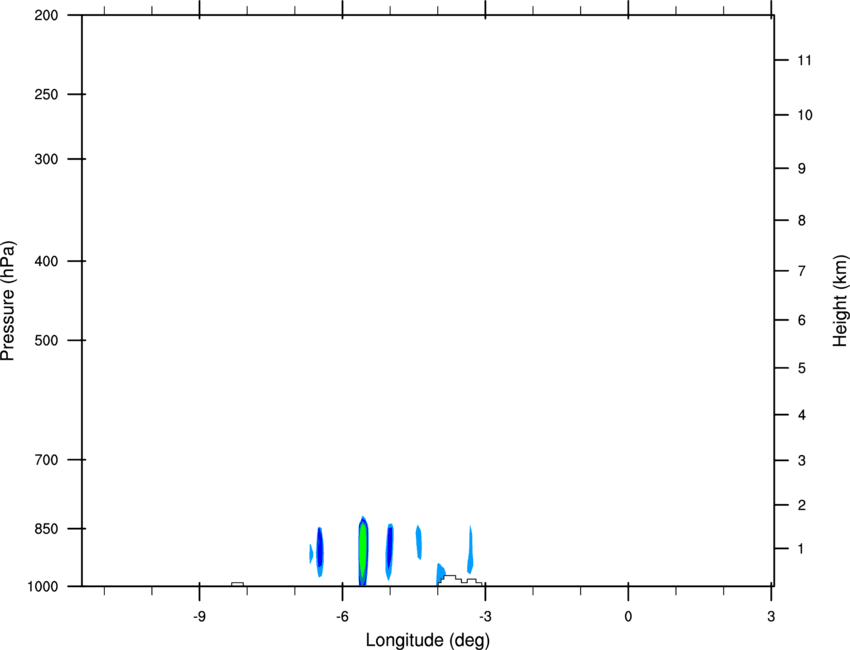Image resolution: width=850 pixels, height=650 pixels.
Task: Click the -3 longitude tick label
Action: click(x=485, y=617)
